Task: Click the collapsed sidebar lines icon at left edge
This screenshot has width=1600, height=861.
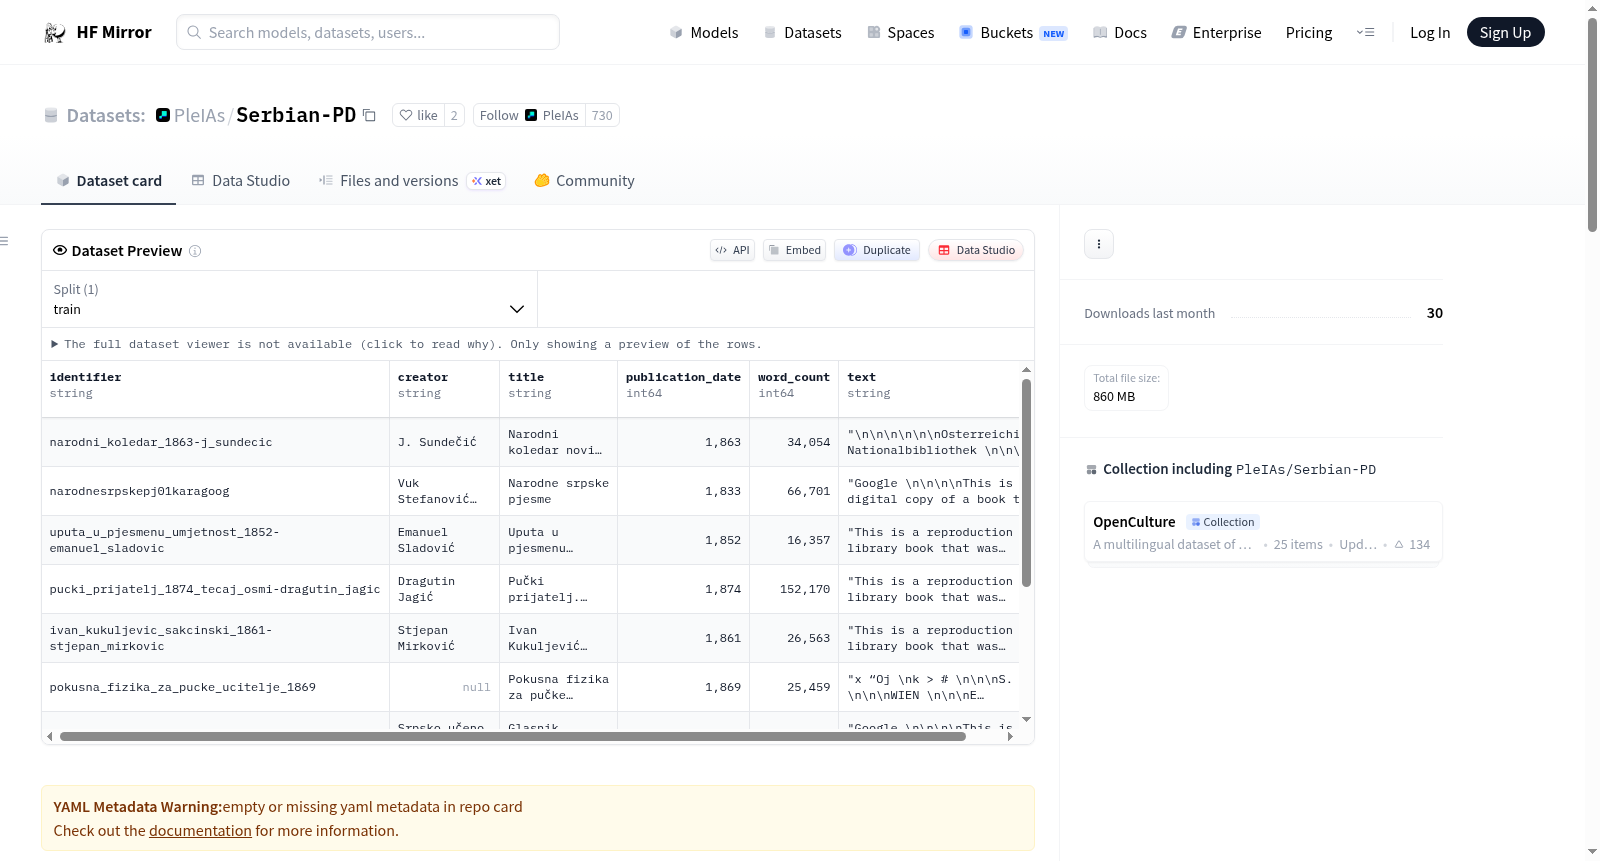Action: tap(4, 241)
